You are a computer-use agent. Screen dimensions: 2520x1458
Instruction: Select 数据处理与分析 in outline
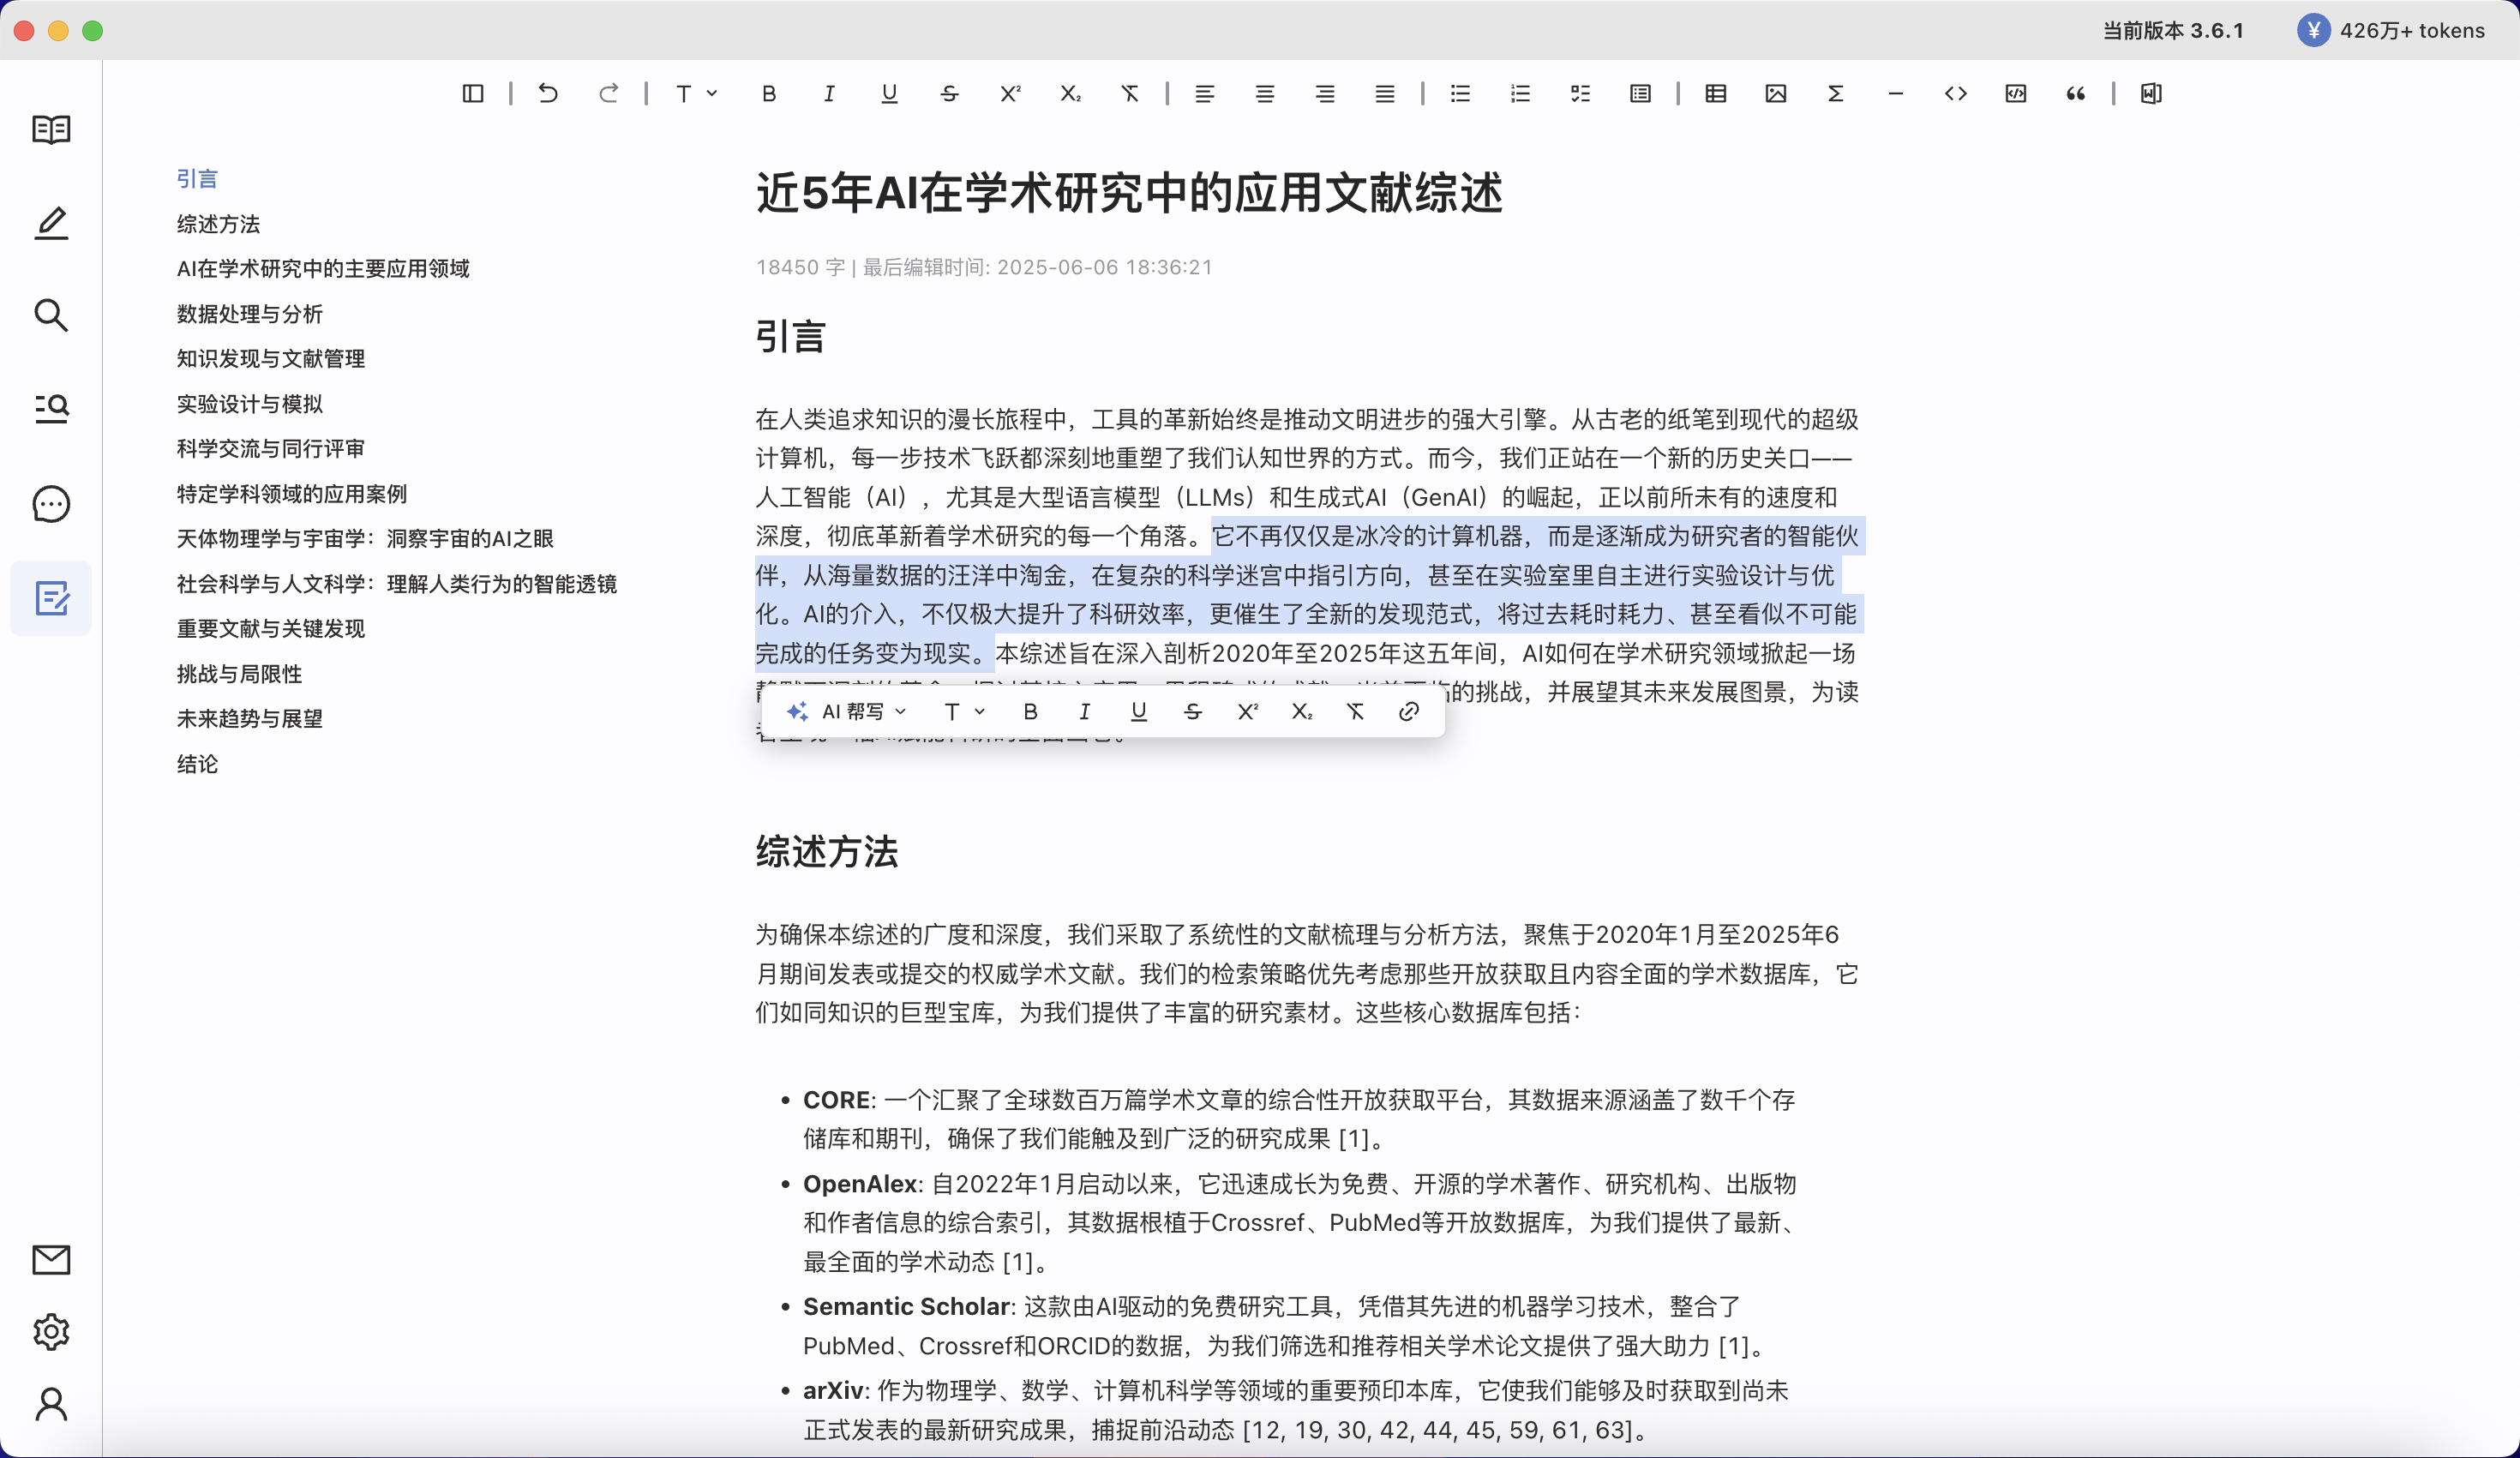250,313
